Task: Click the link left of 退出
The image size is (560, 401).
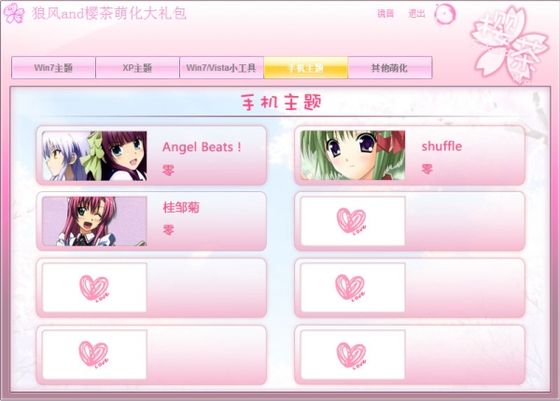Action: click(x=386, y=14)
